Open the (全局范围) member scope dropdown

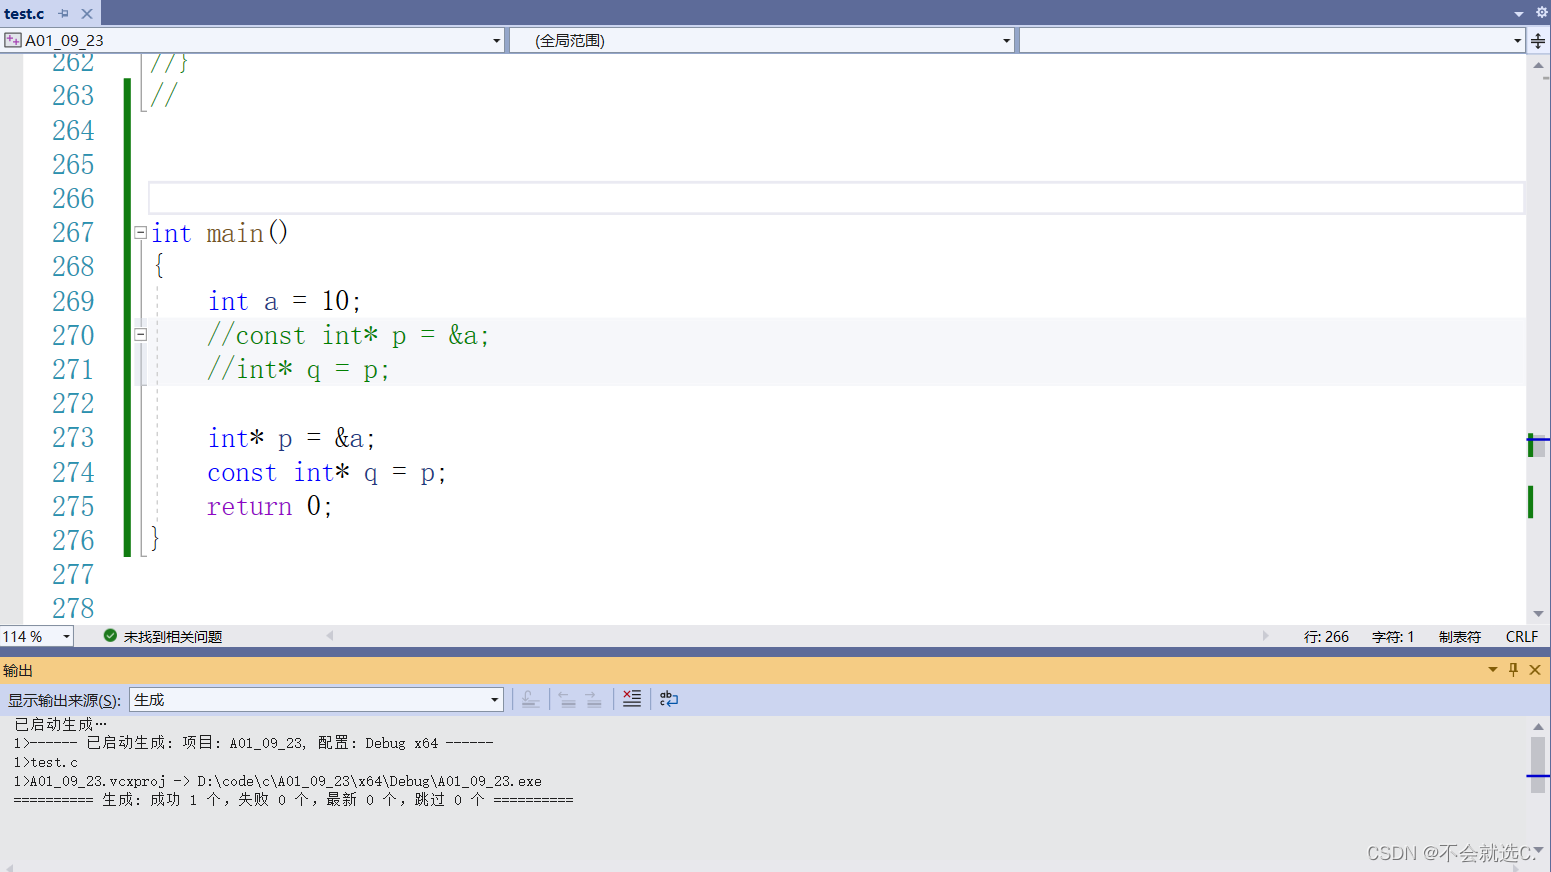point(1005,40)
